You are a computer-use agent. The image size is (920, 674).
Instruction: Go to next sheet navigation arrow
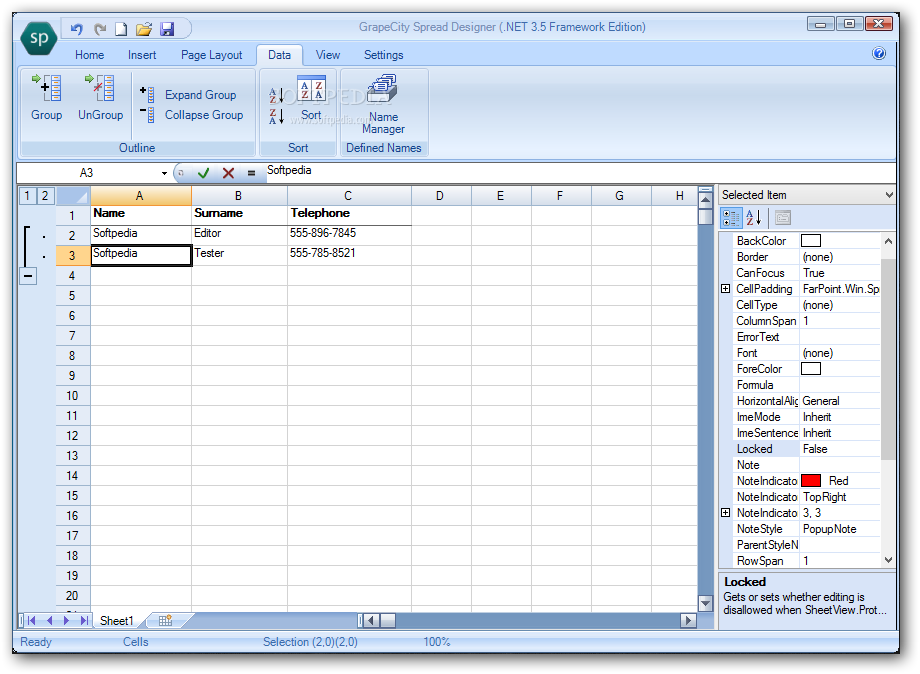pos(66,620)
